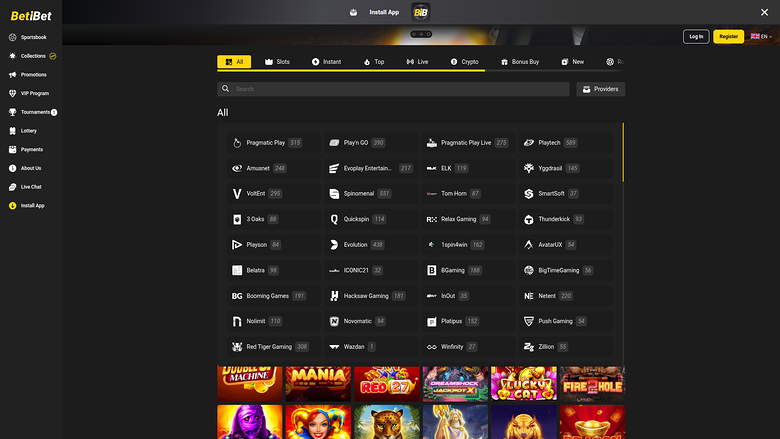Image resolution: width=780 pixels, height=439 pixels.
Task: Click the Promotions megaphone icon
Action: [13, 74]
